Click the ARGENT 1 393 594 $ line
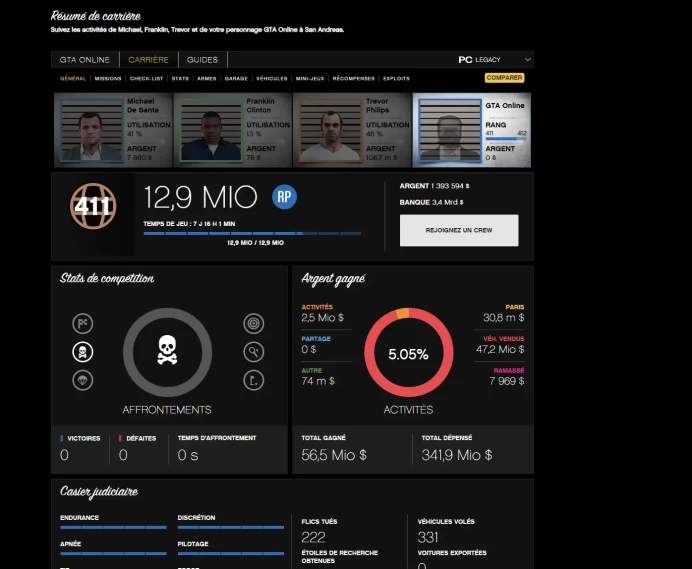Screen dimensions: 692x569 click(x=434, y=186)
